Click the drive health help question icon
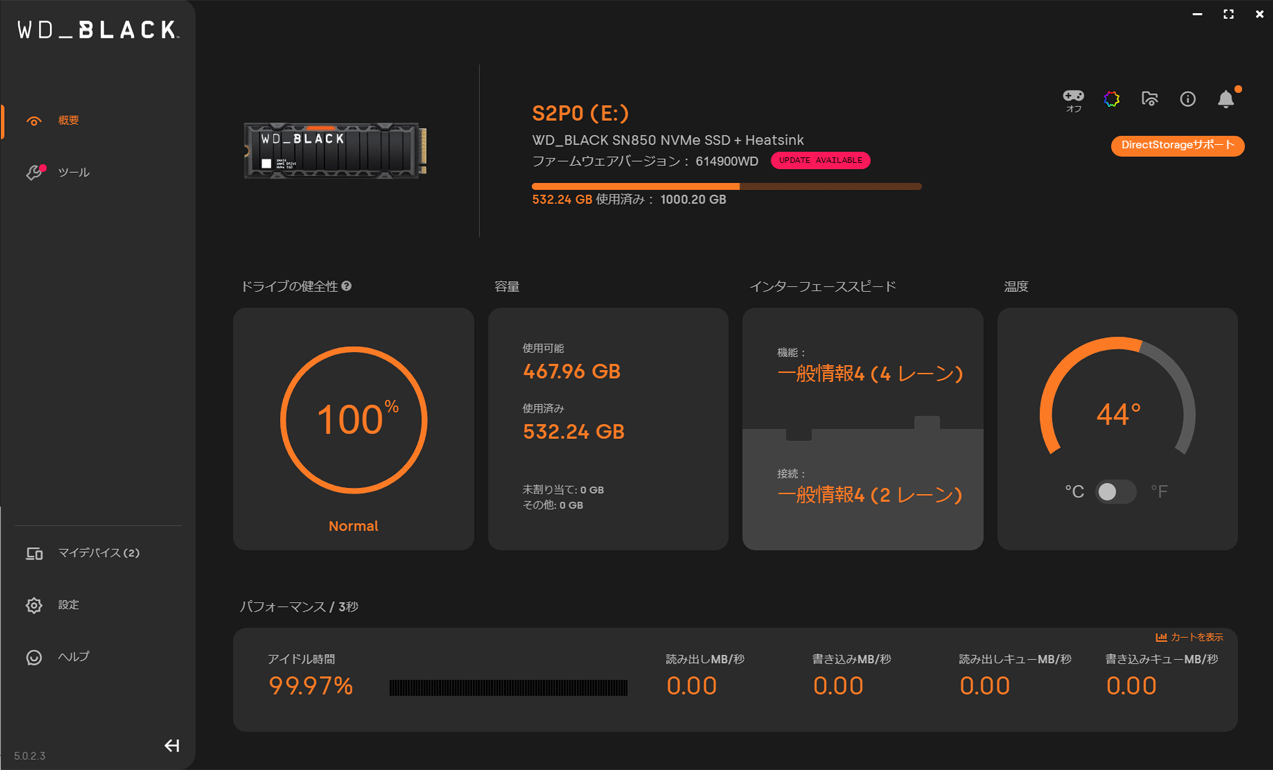This screenshot has height=770, width=1273. click(x=346, y=286)
